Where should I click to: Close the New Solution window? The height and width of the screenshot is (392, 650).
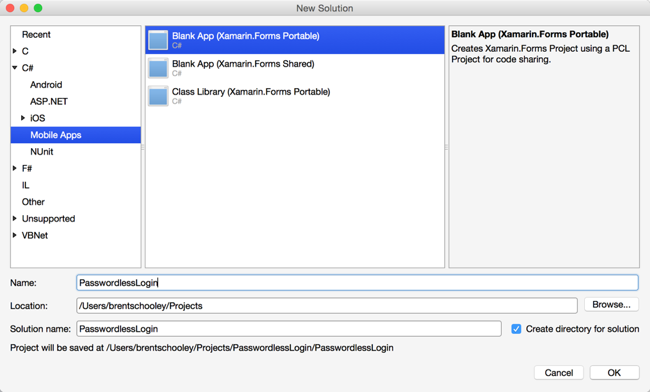tap(10, 8)
